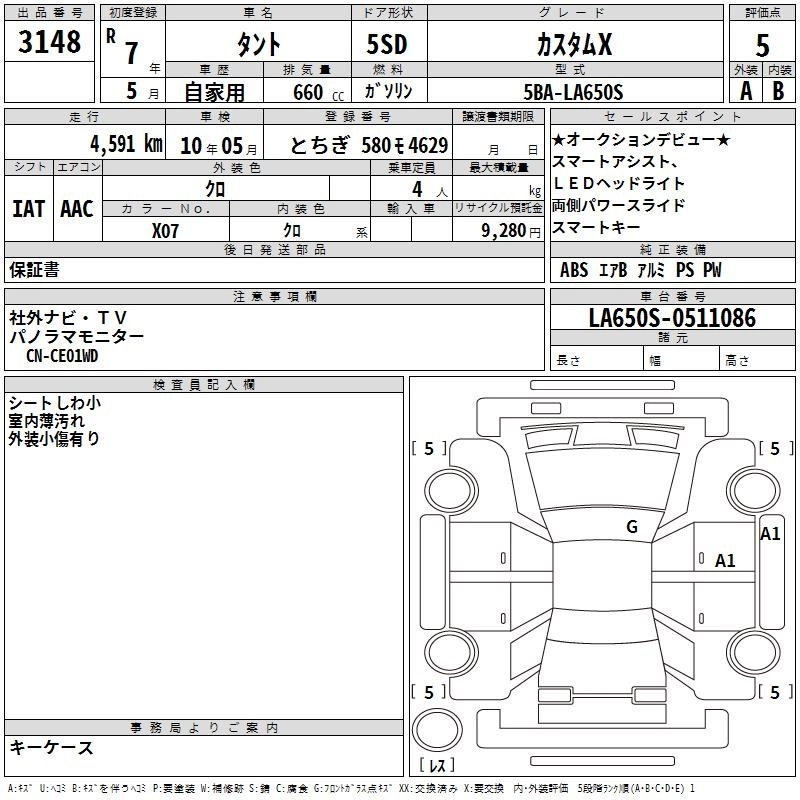Click rear-left tire rating [5]
This screenshot has height=800, width=800.
429,693
